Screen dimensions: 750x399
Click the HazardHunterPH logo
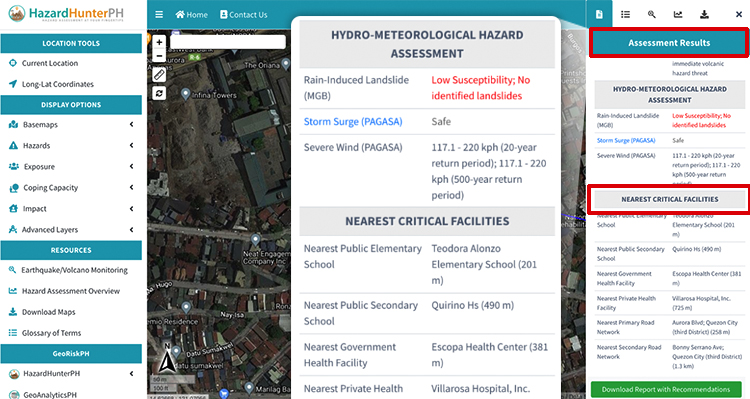[x=66, y=14]
